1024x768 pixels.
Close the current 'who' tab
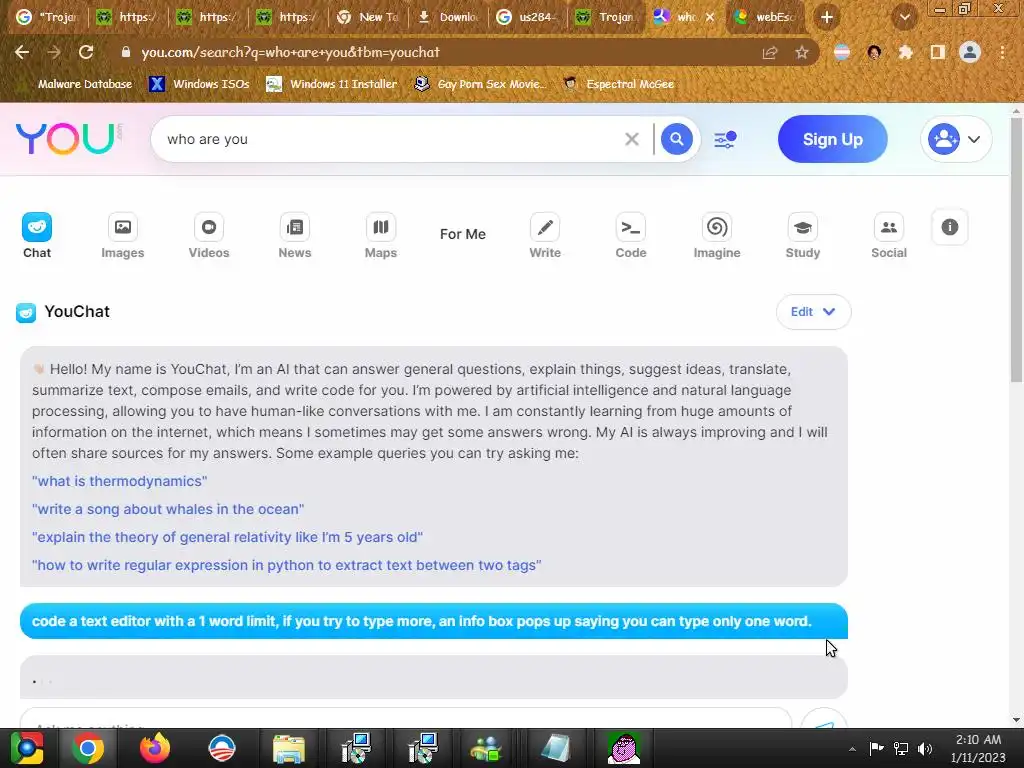[710, 17]
